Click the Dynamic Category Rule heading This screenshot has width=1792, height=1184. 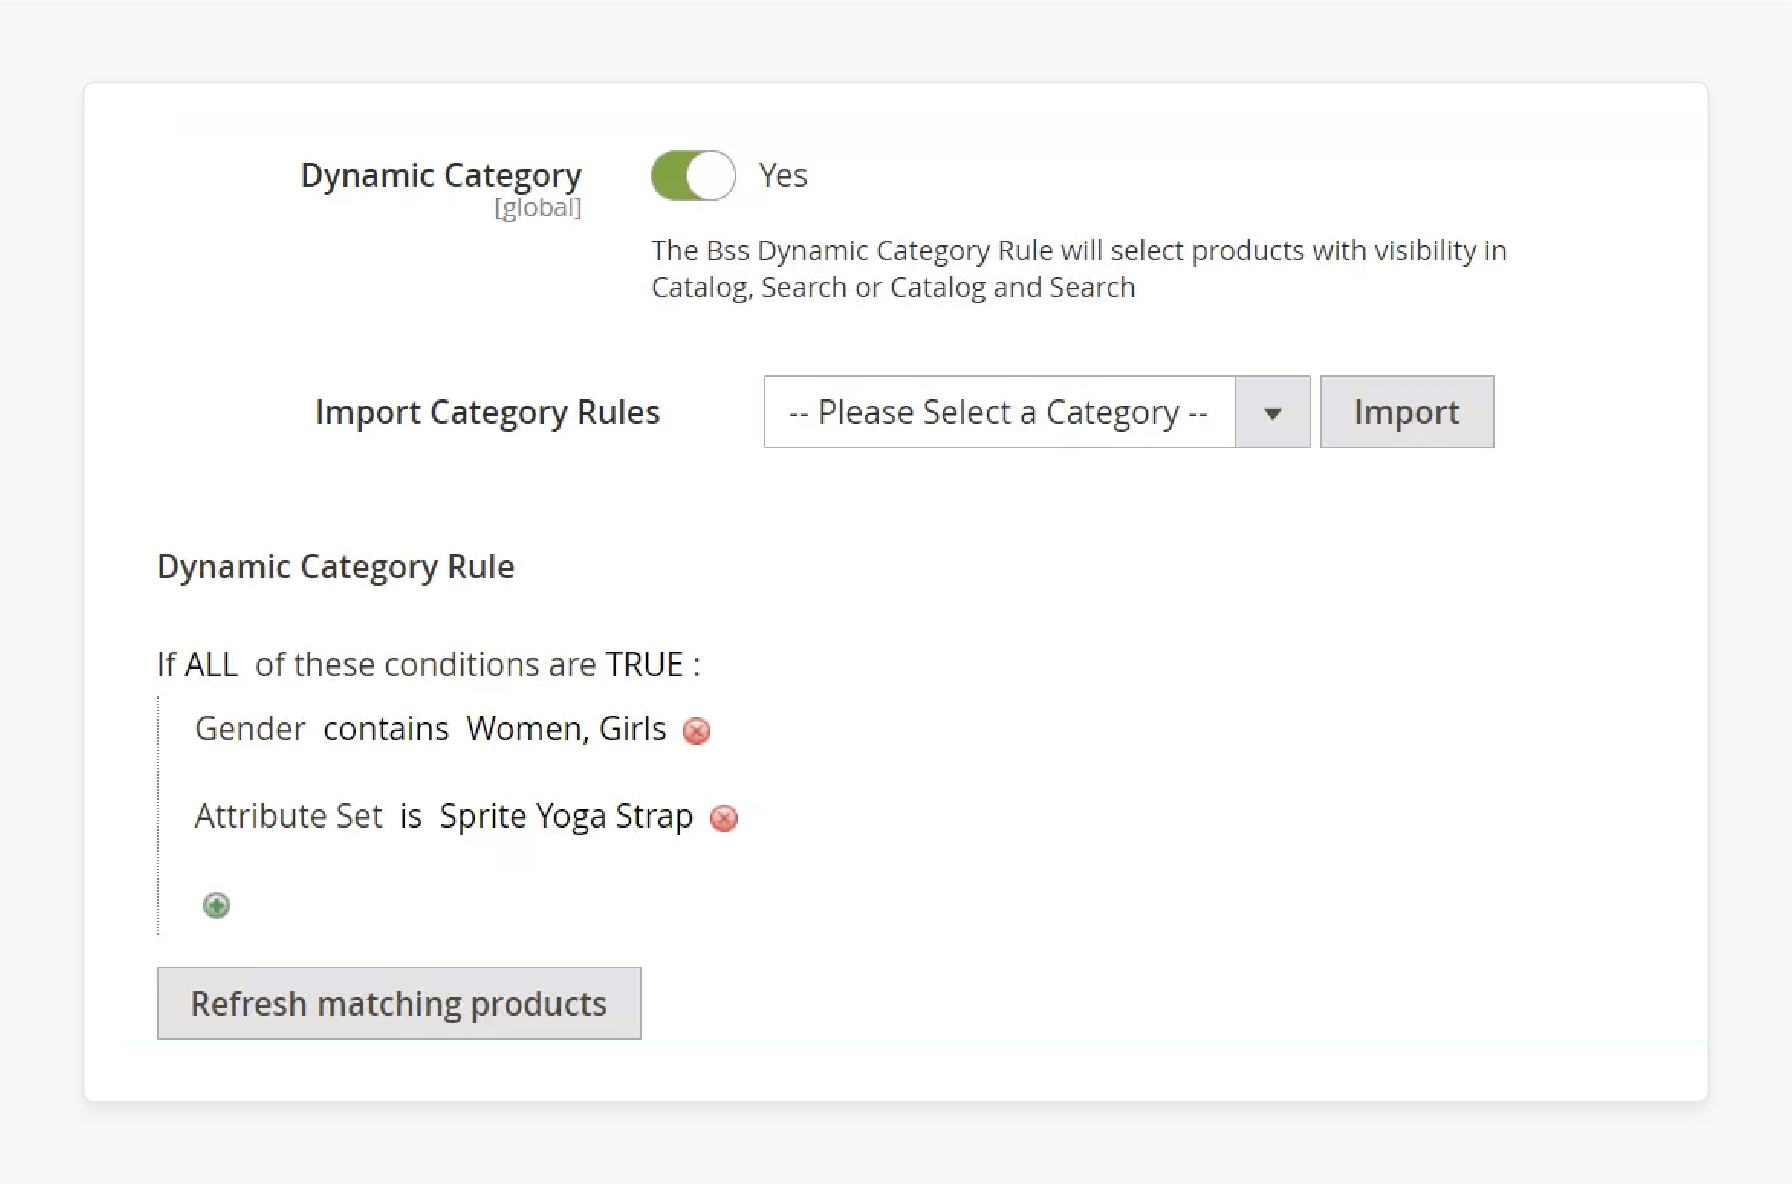tap(335, 566)
